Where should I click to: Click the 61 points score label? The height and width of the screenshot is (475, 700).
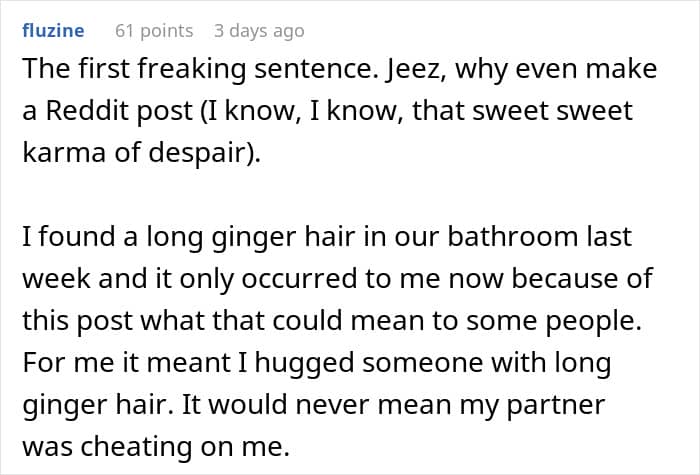(154, 31)
